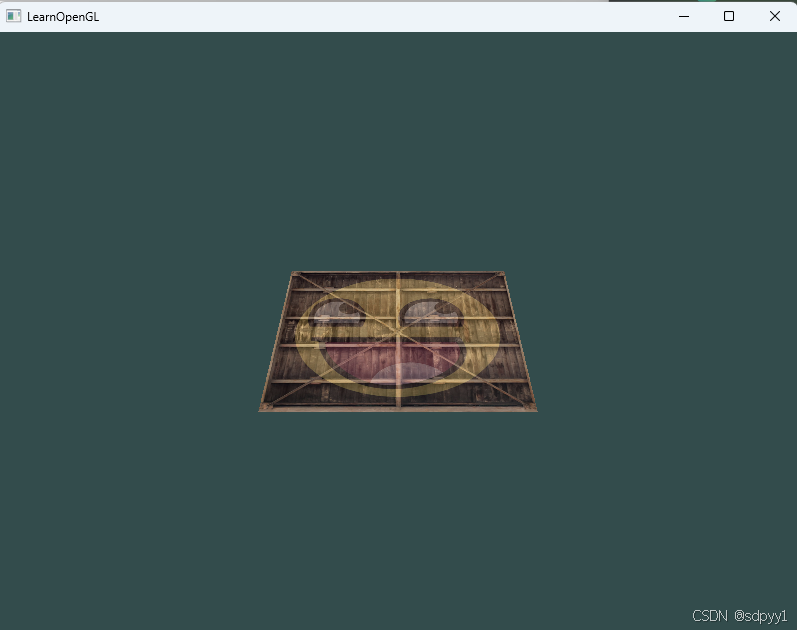Close the LearnOpenGL window
797x630 pixels.
click(775, 16)
